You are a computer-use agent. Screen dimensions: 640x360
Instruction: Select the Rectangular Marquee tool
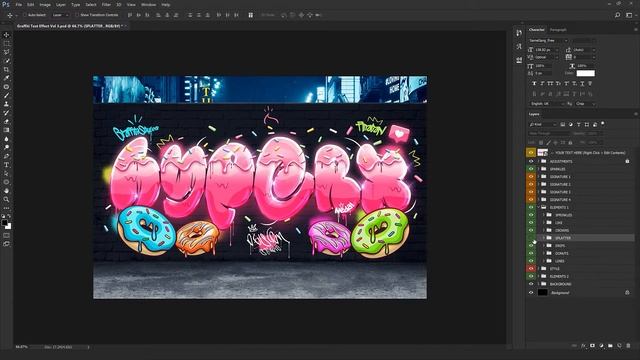[6, 43]
